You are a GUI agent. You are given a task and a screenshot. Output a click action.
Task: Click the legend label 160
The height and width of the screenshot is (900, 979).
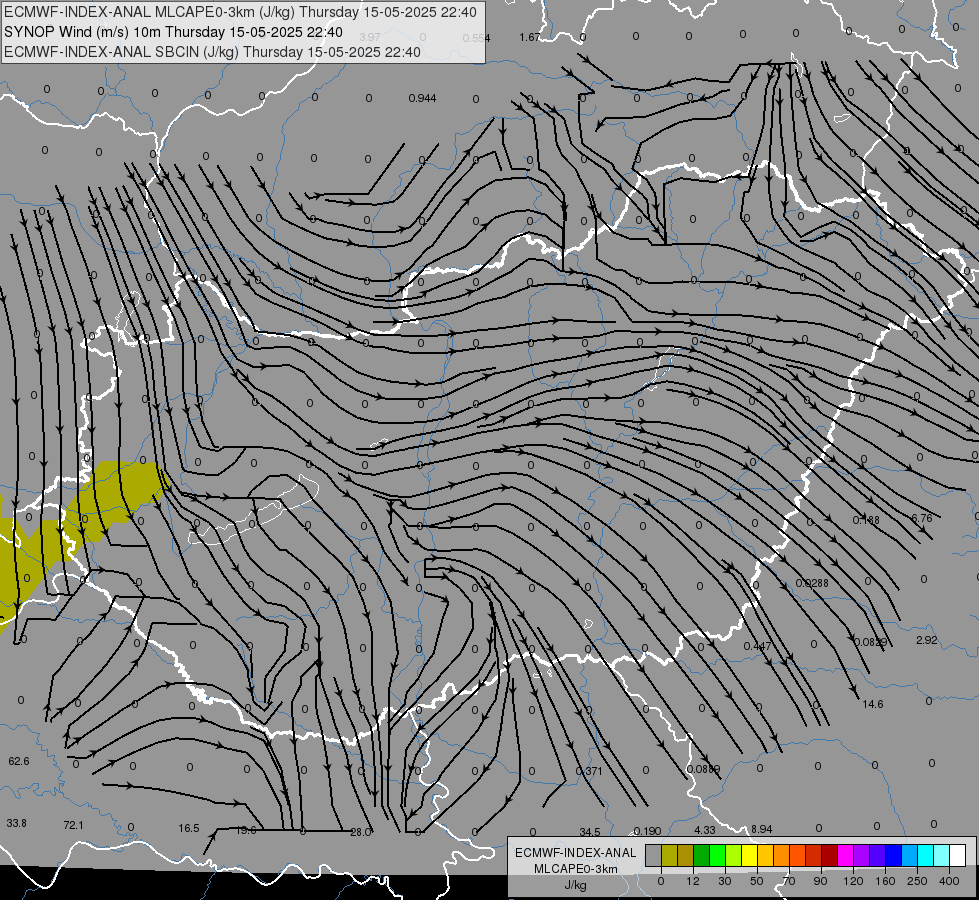coord(885,881)
